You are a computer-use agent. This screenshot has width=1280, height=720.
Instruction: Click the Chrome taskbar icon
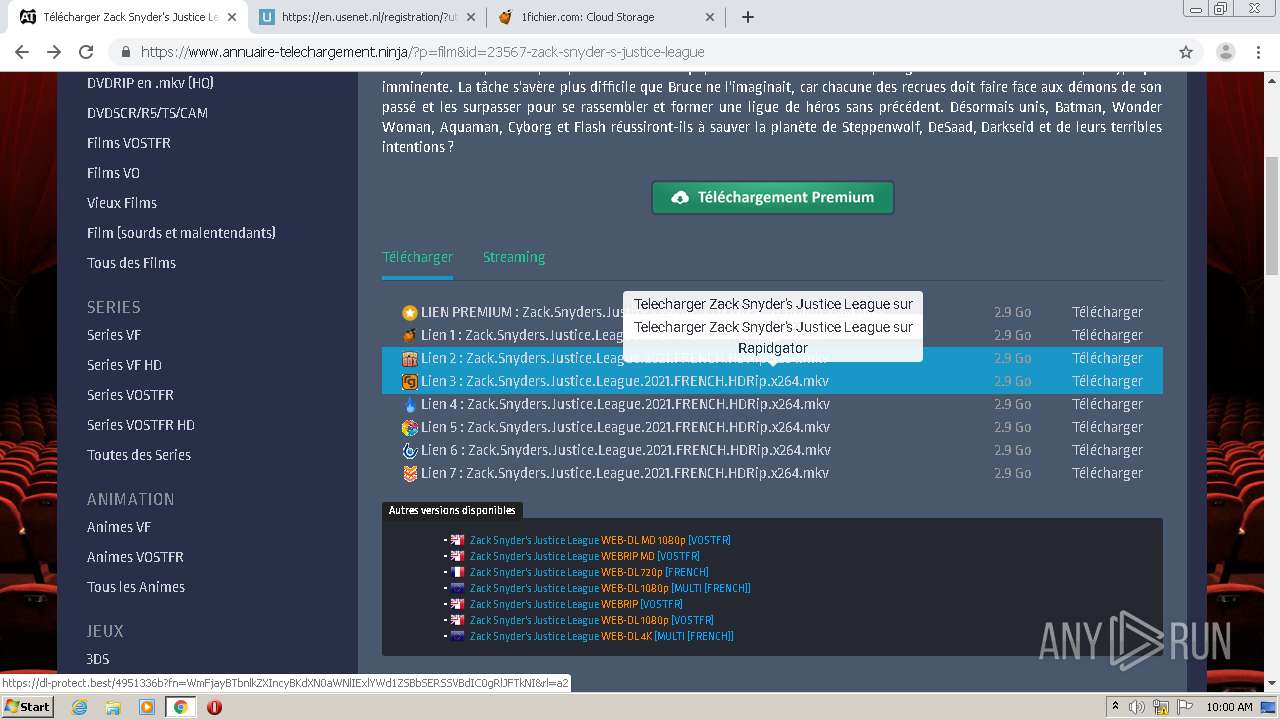180,707
